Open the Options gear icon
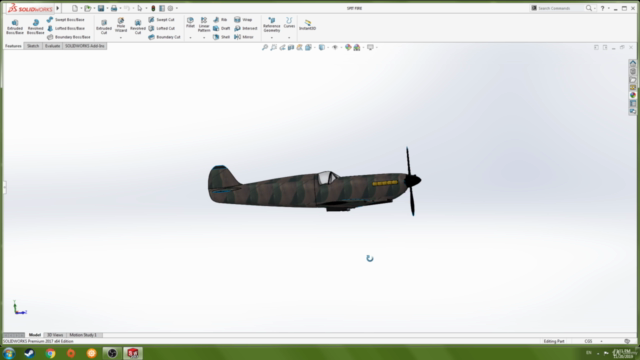Viewport: 640px width, 360px height. click(x=170, y=8)
